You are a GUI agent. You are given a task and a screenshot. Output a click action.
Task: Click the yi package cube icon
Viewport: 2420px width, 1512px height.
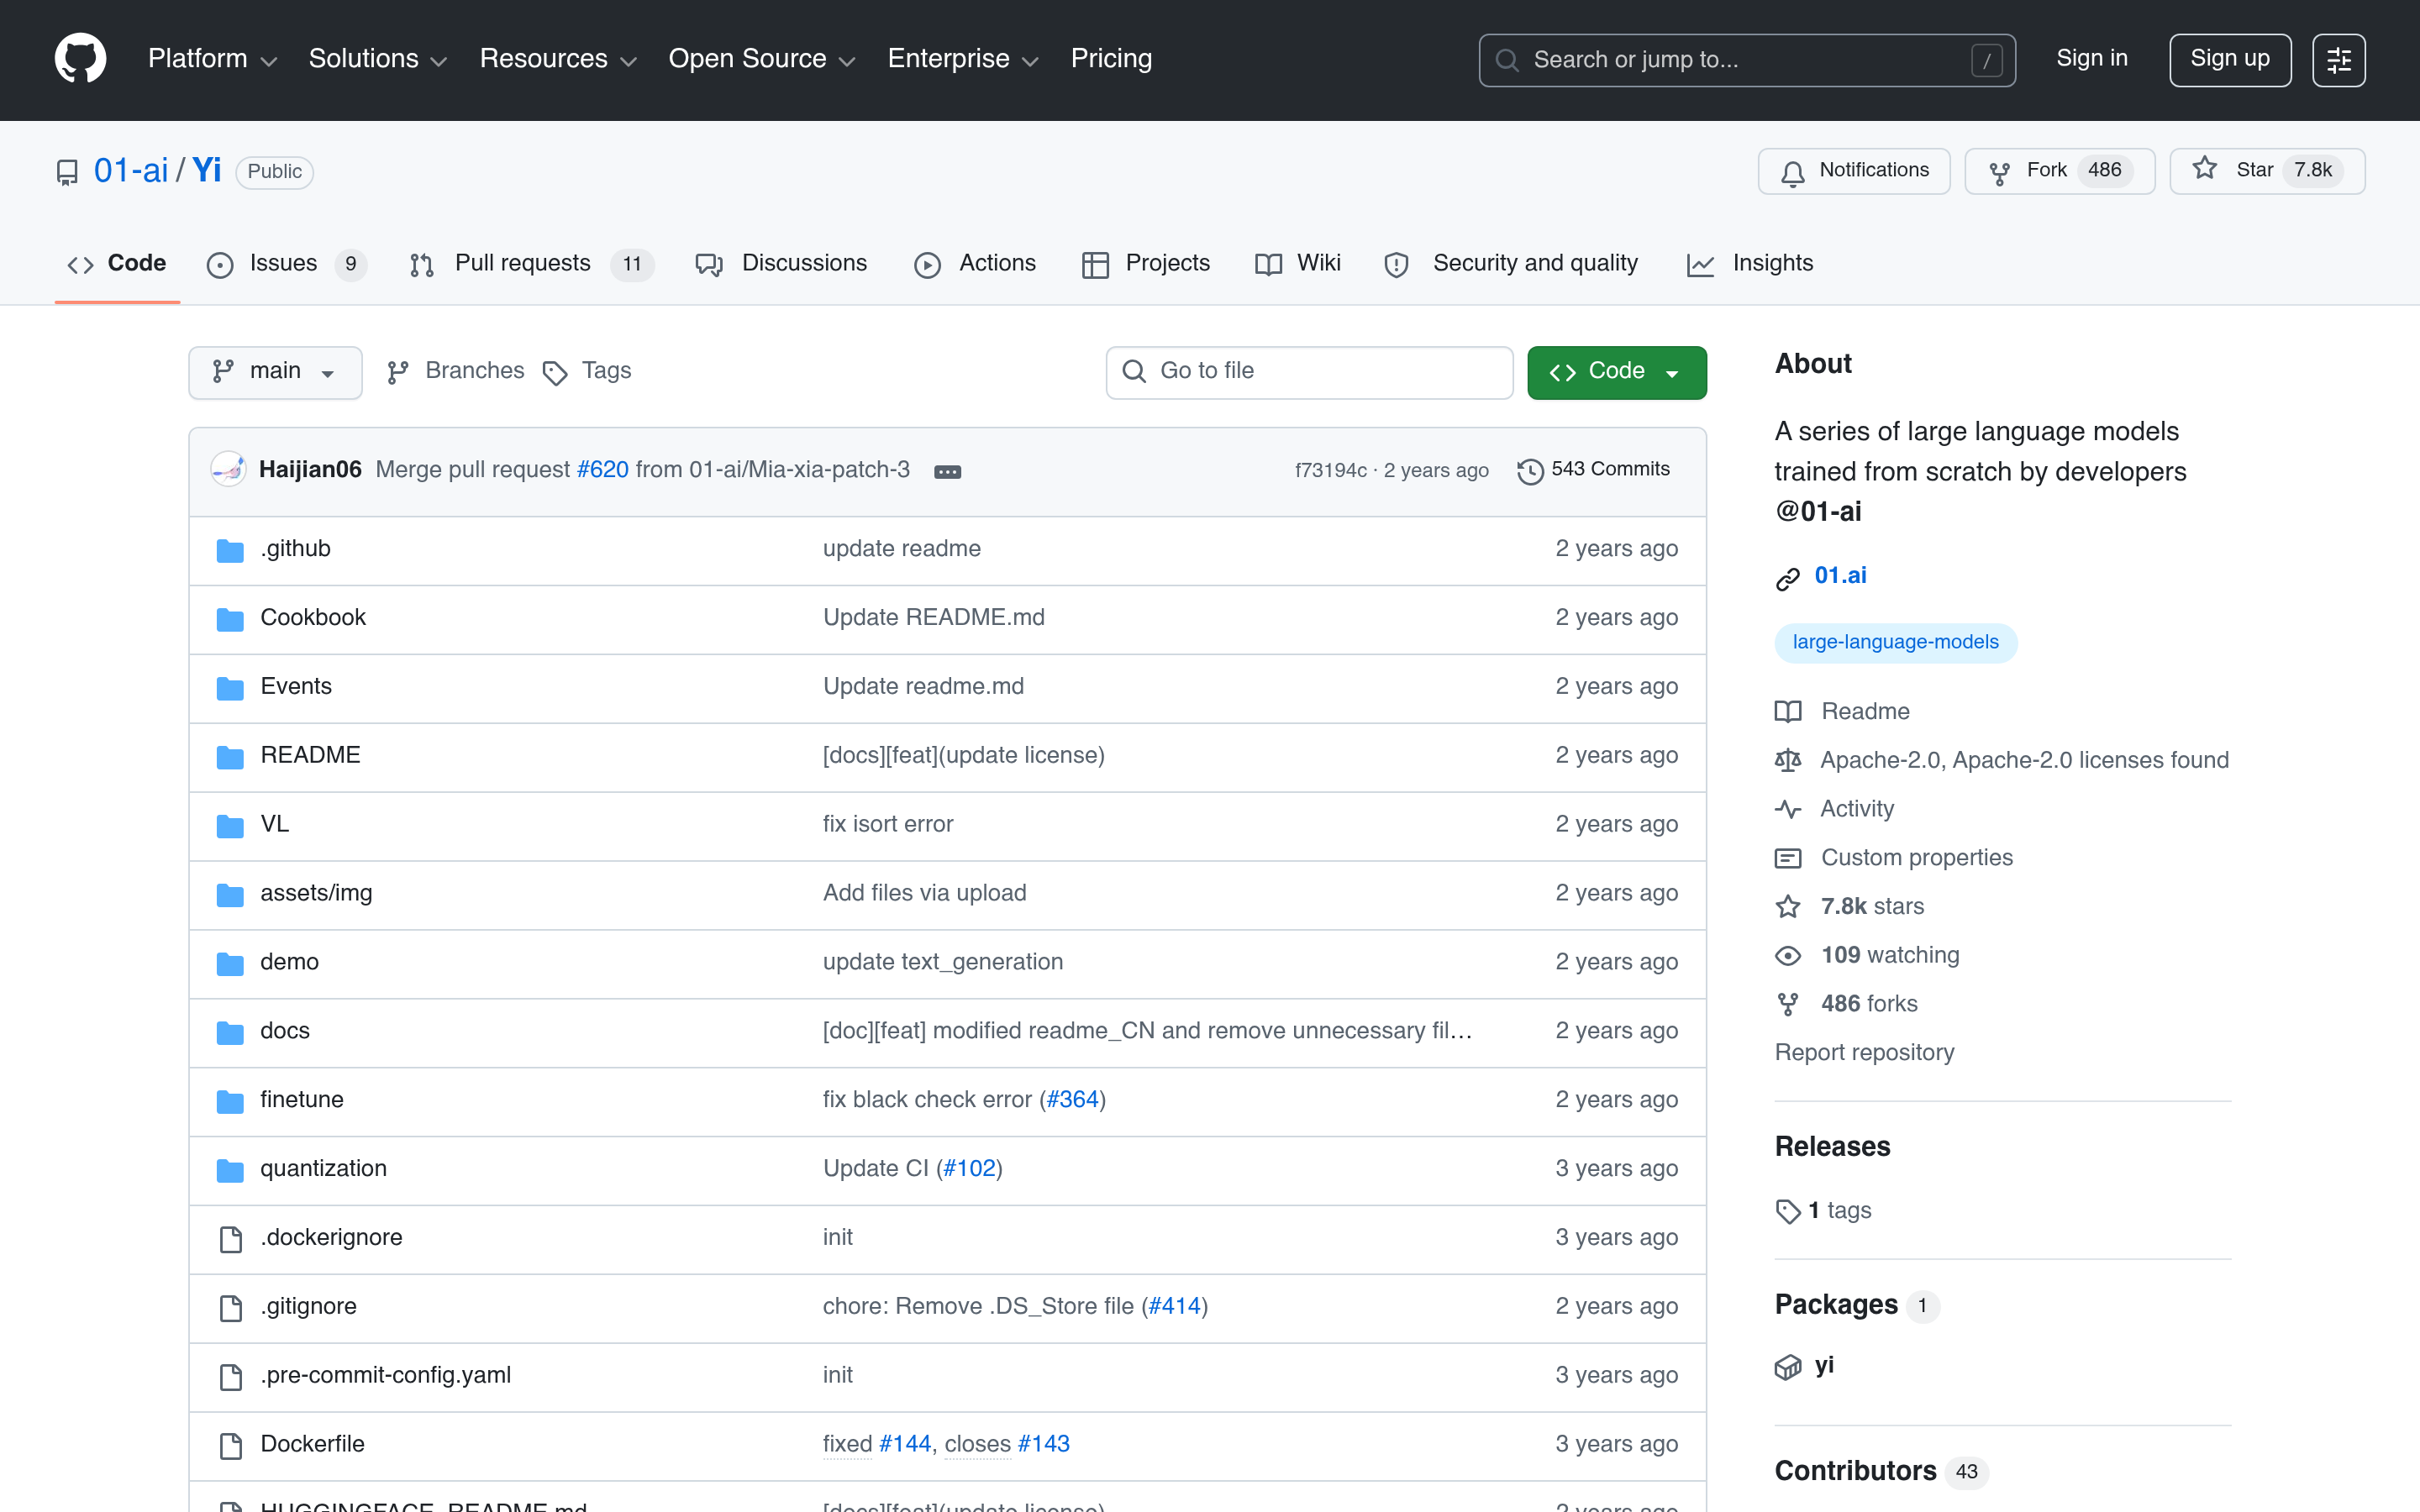(x=1788, y=1367)
